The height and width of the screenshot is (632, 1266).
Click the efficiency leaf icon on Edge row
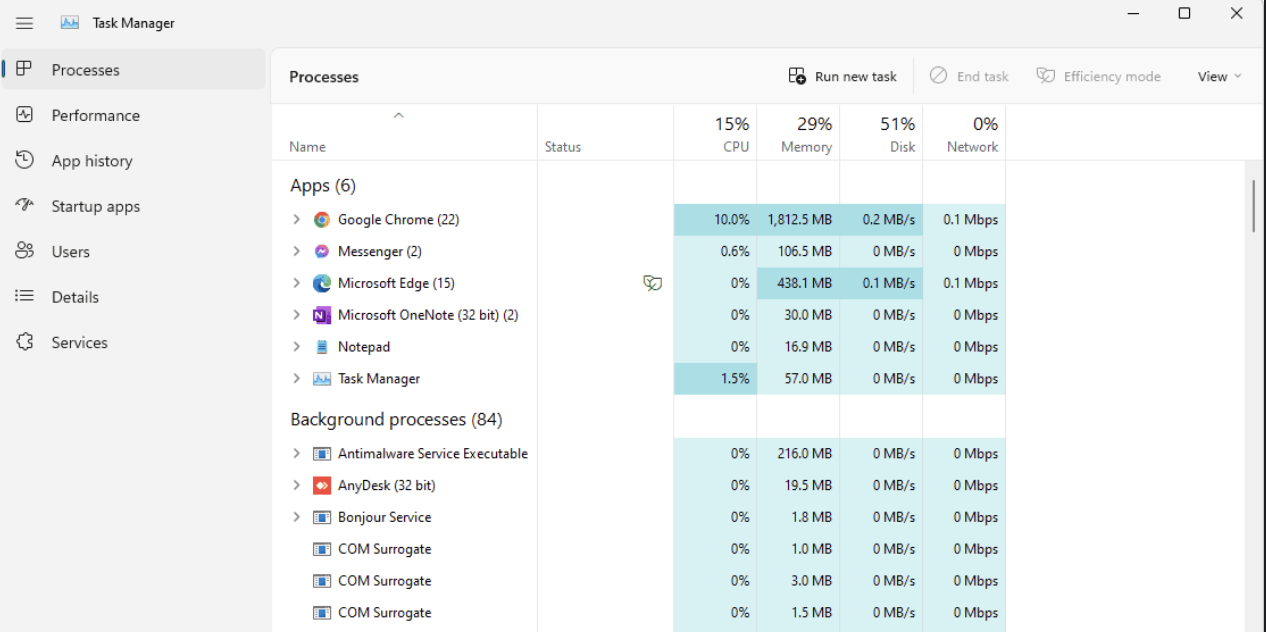(x=653, y=283)
